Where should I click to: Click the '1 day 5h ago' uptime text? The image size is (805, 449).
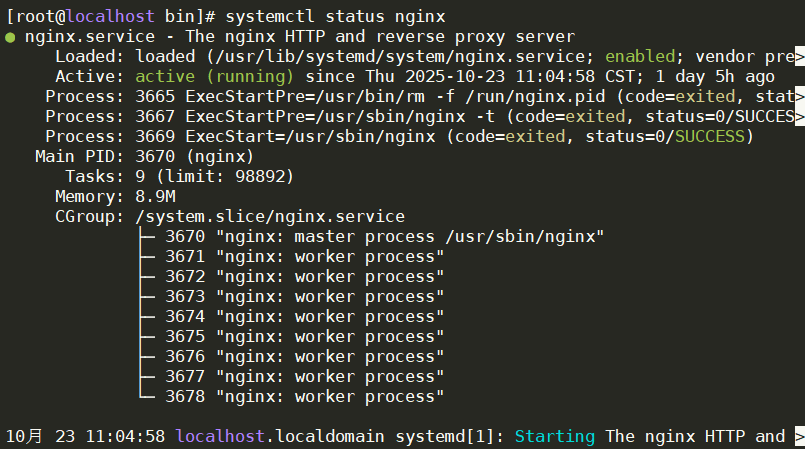[x=715, y=76]
